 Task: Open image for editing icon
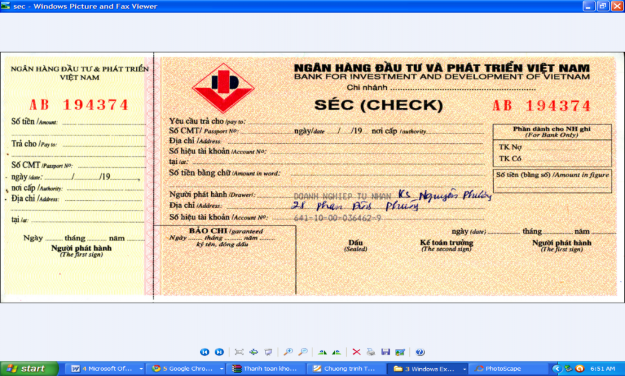click(x=400, y=352)
